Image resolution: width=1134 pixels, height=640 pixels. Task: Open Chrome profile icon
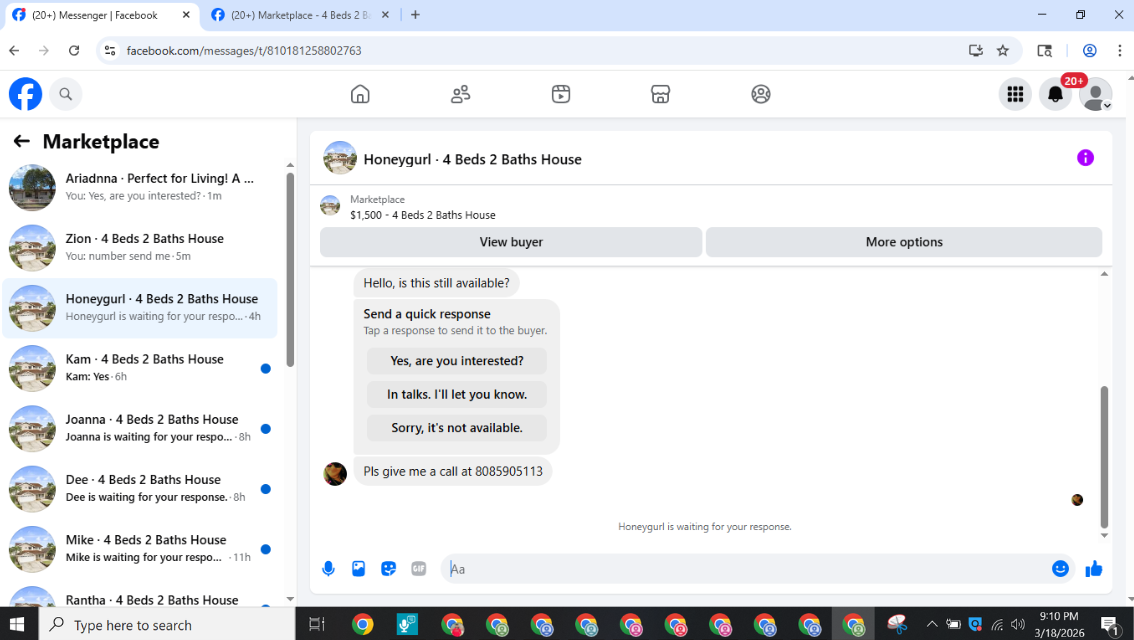click(1089, 51)
